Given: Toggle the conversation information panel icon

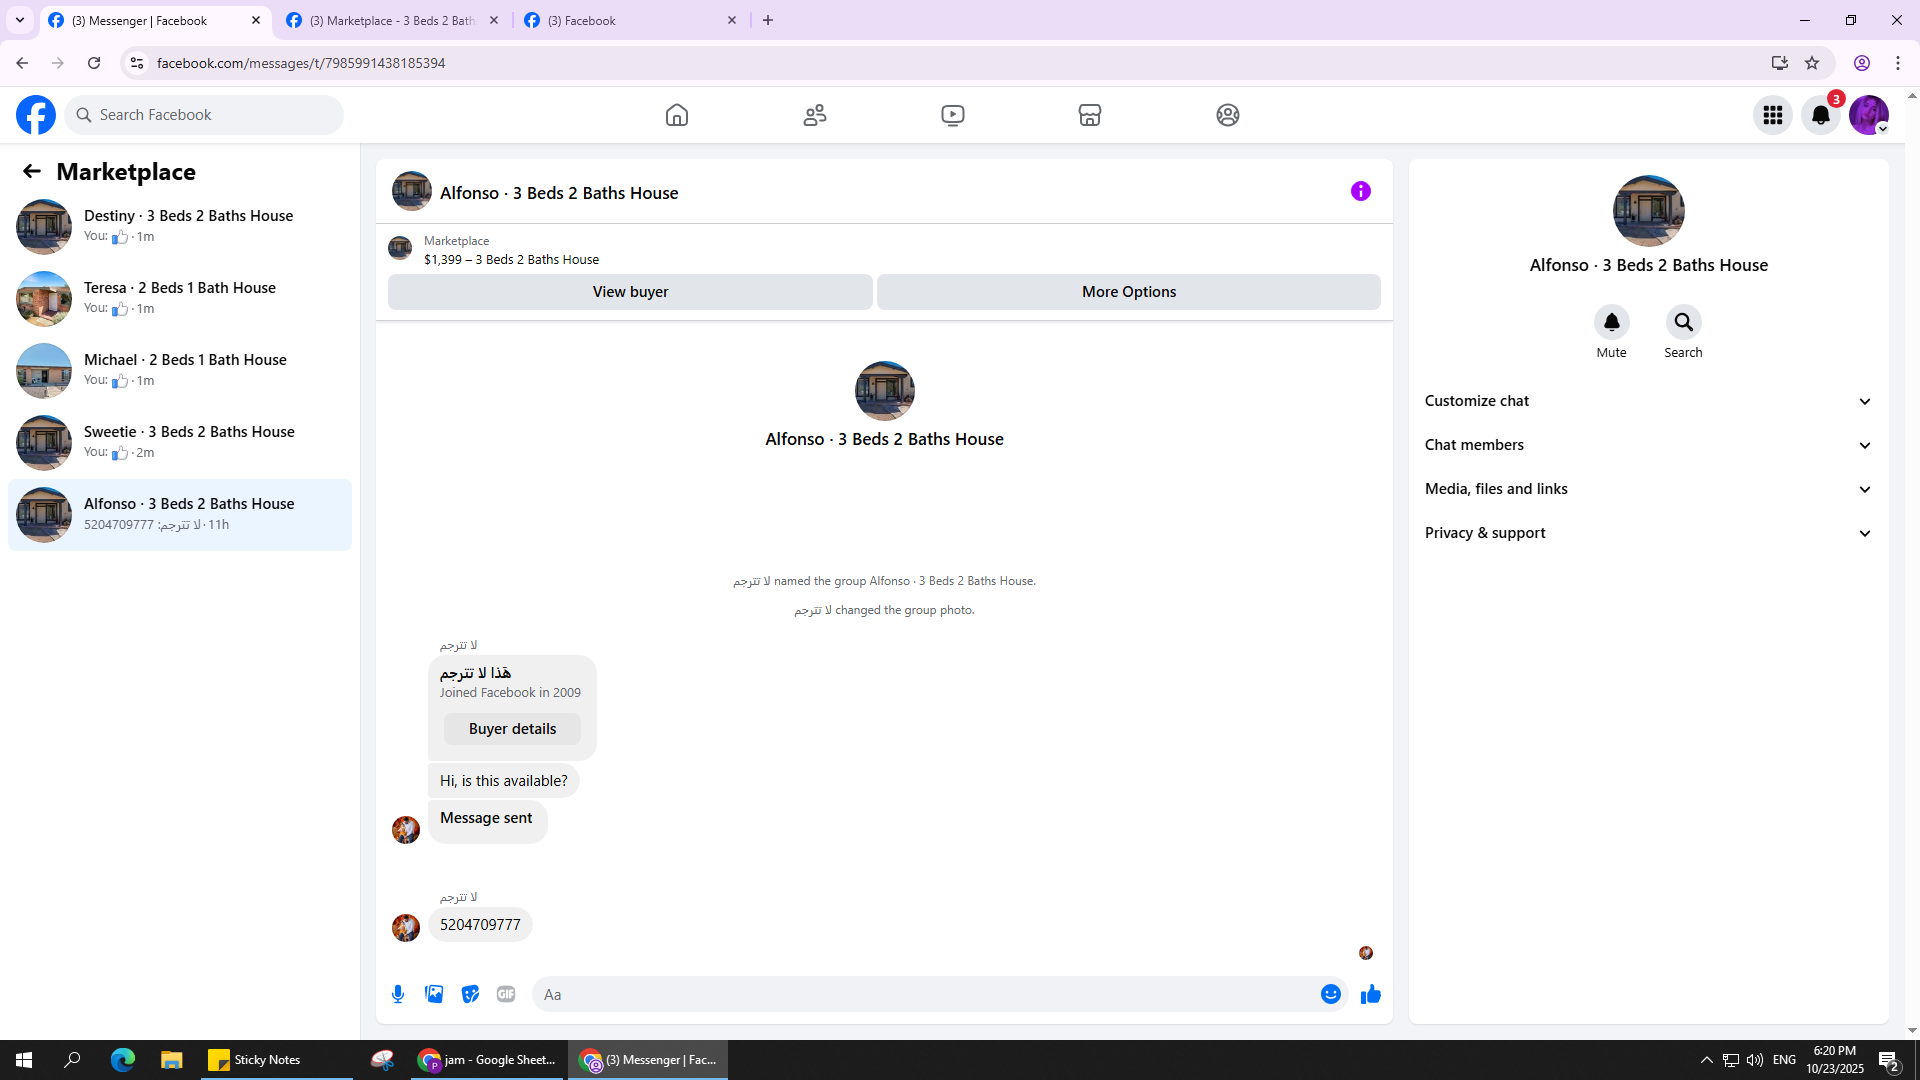Looking at the screenshot, I should click(1360, 191).
